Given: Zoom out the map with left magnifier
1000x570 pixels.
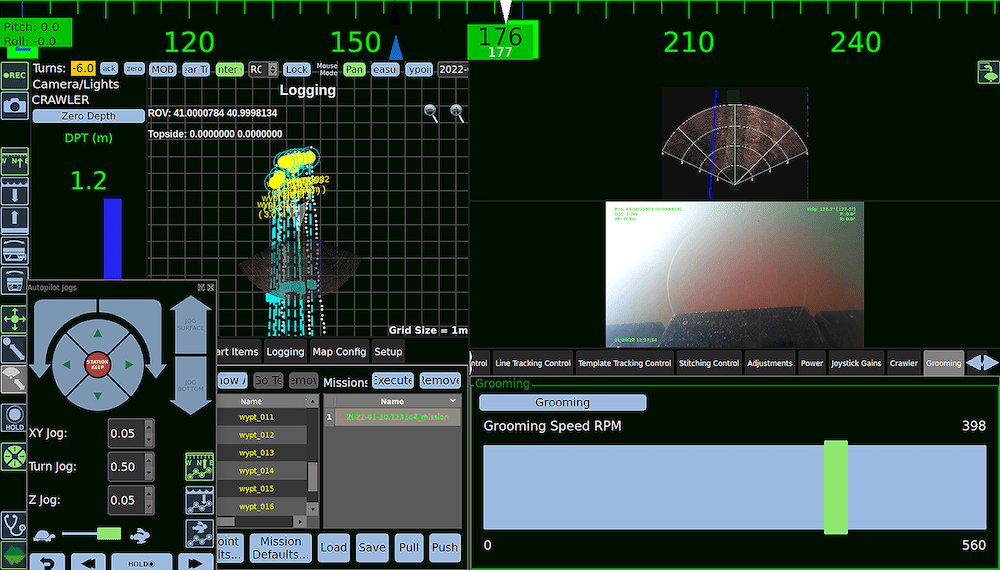Looking at the screenshot, I should click(x=430, y=113).
